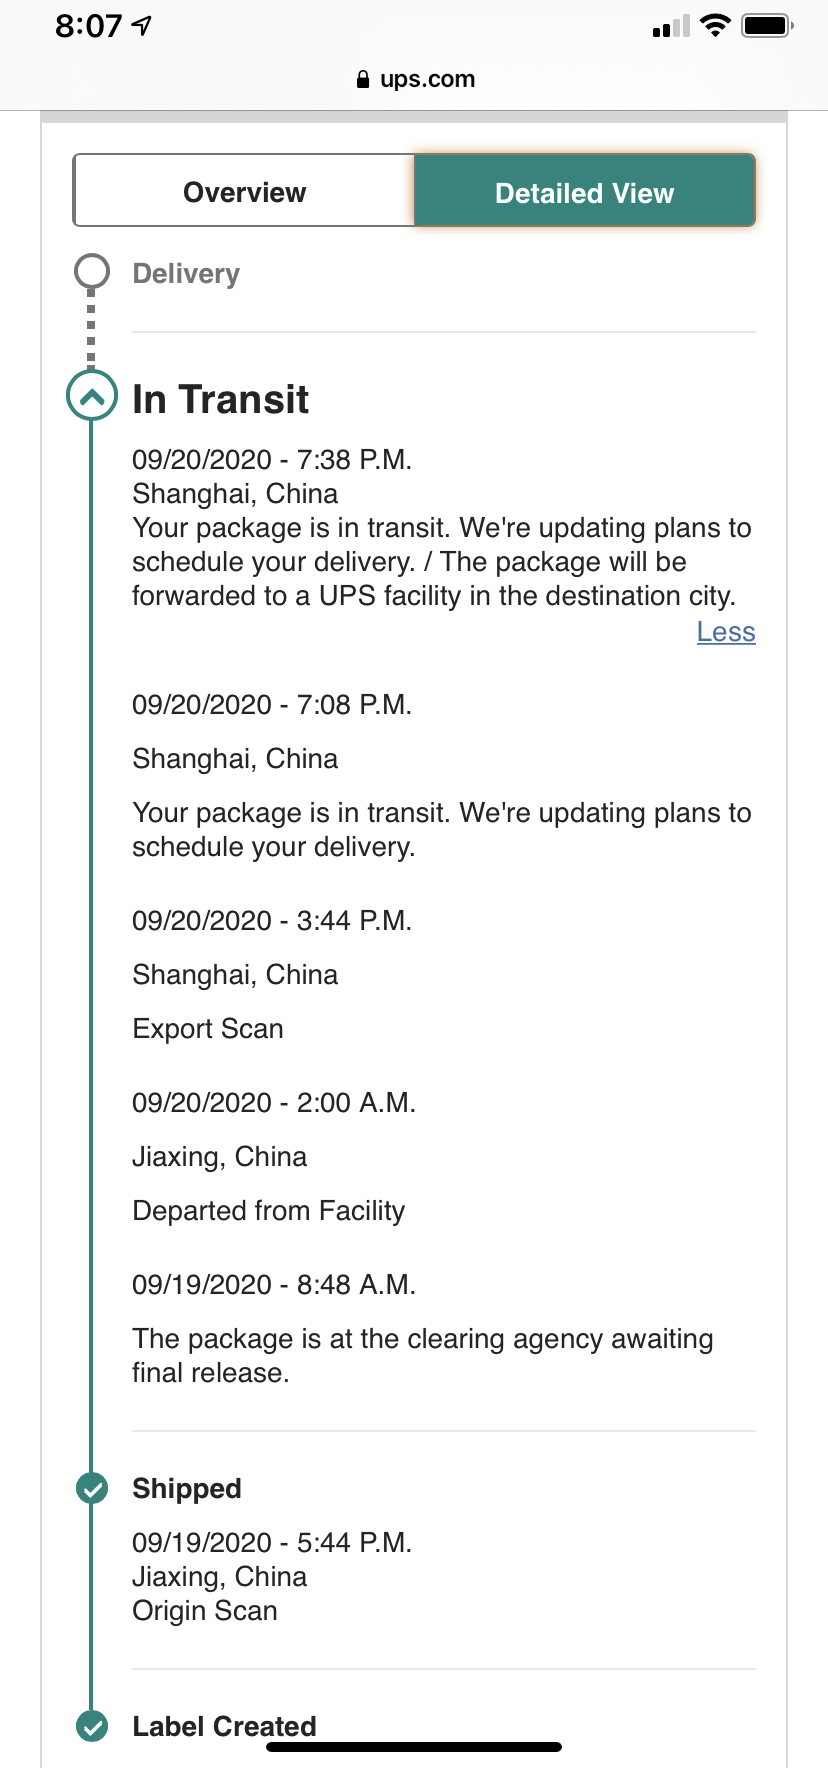Tap the cellular signal bars icon
828x1768 pixels.
[671, 26]
